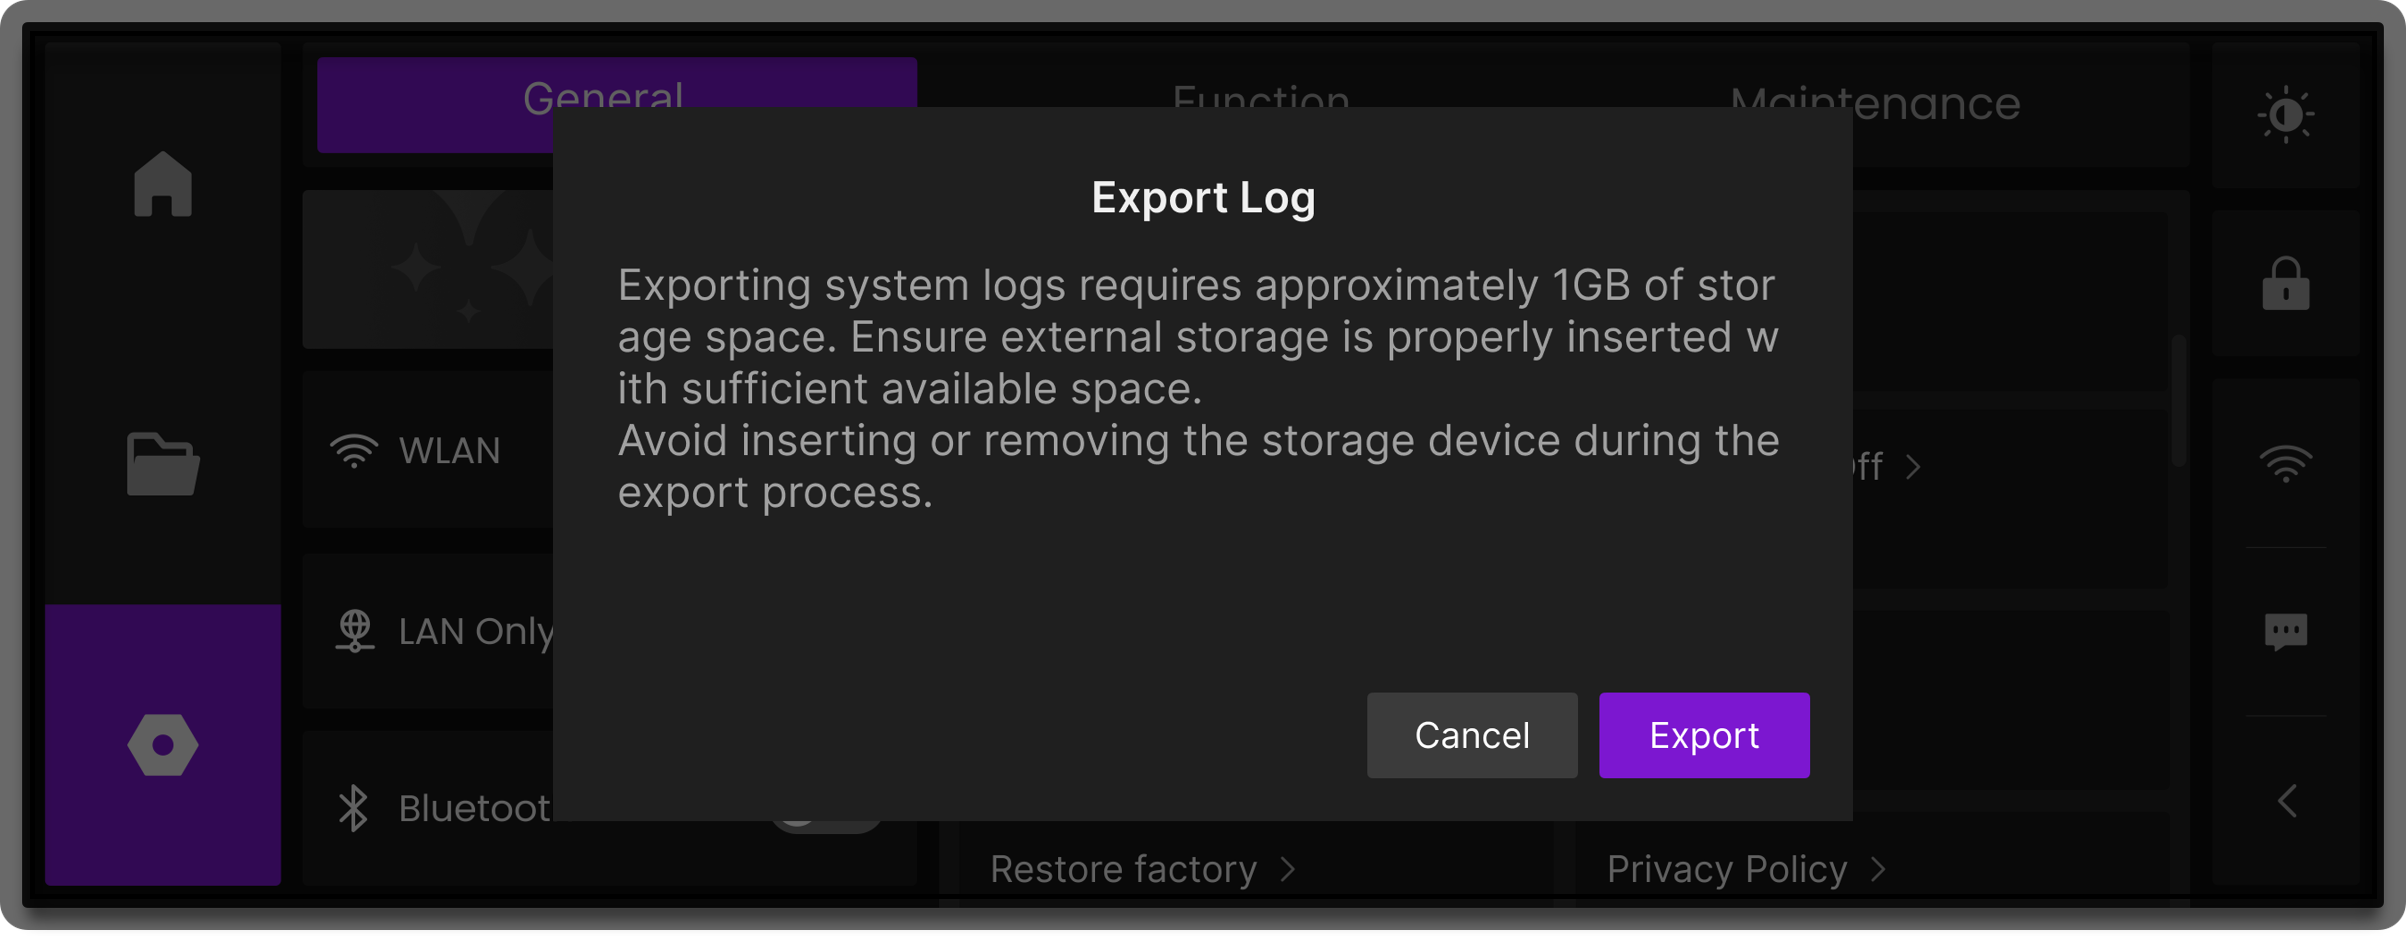Expand the Restore factory option

pyautogui.click(x=1142, y=869)
